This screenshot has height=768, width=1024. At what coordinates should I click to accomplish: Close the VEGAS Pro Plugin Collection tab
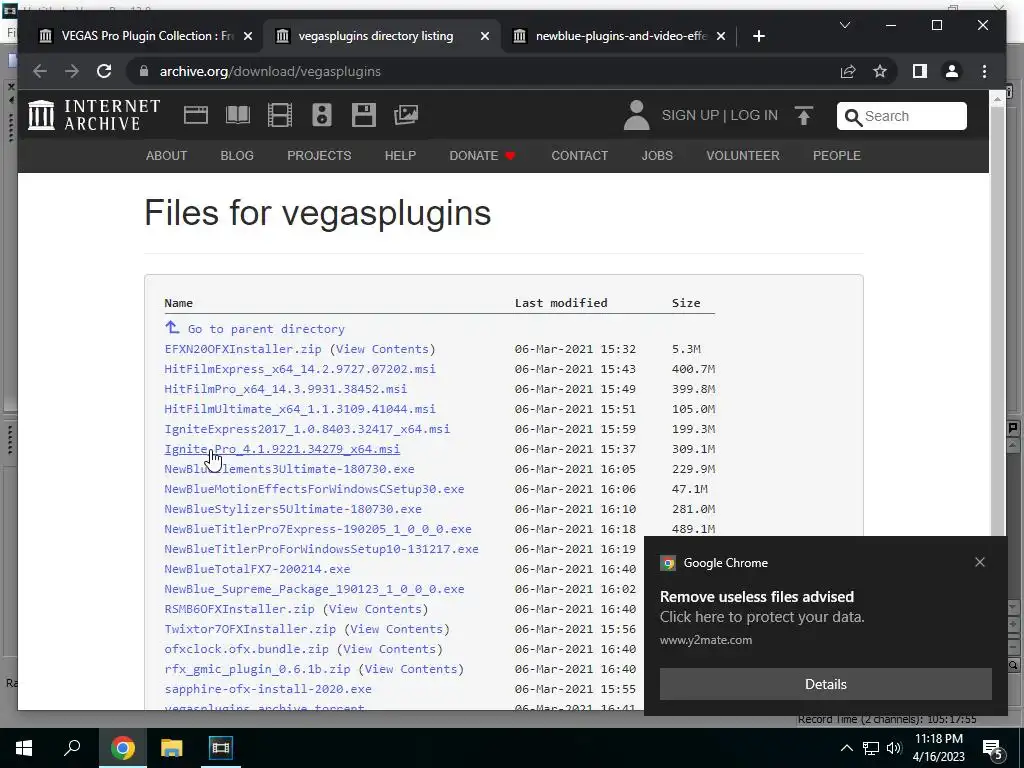pos(248,36)
